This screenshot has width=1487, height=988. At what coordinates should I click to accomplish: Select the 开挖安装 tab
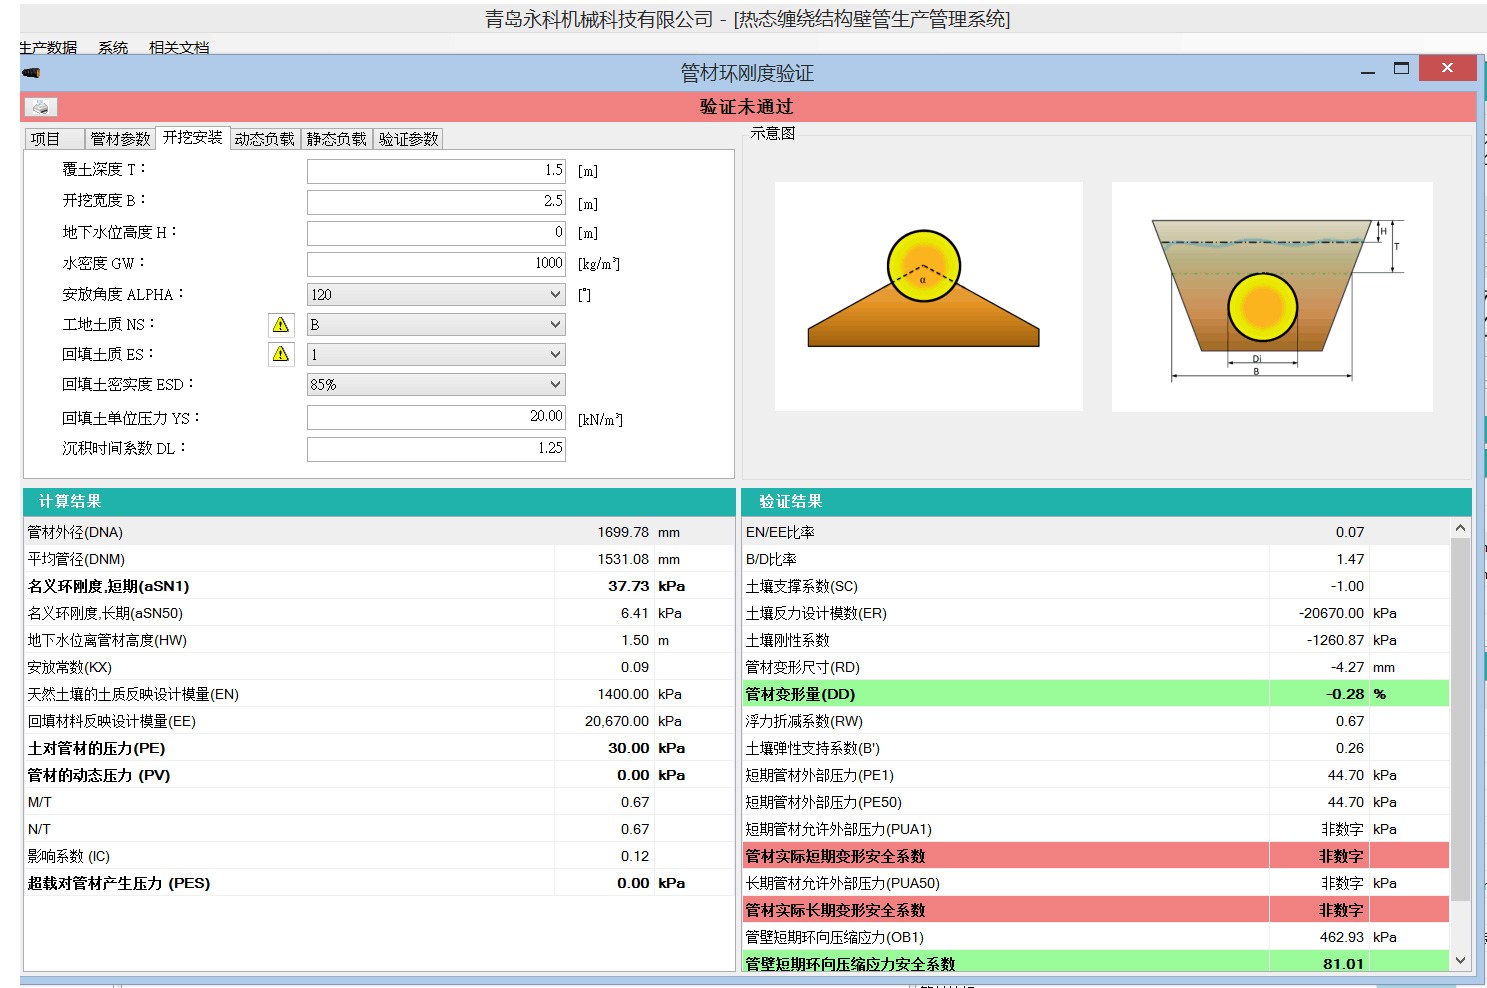coord(193,137)
